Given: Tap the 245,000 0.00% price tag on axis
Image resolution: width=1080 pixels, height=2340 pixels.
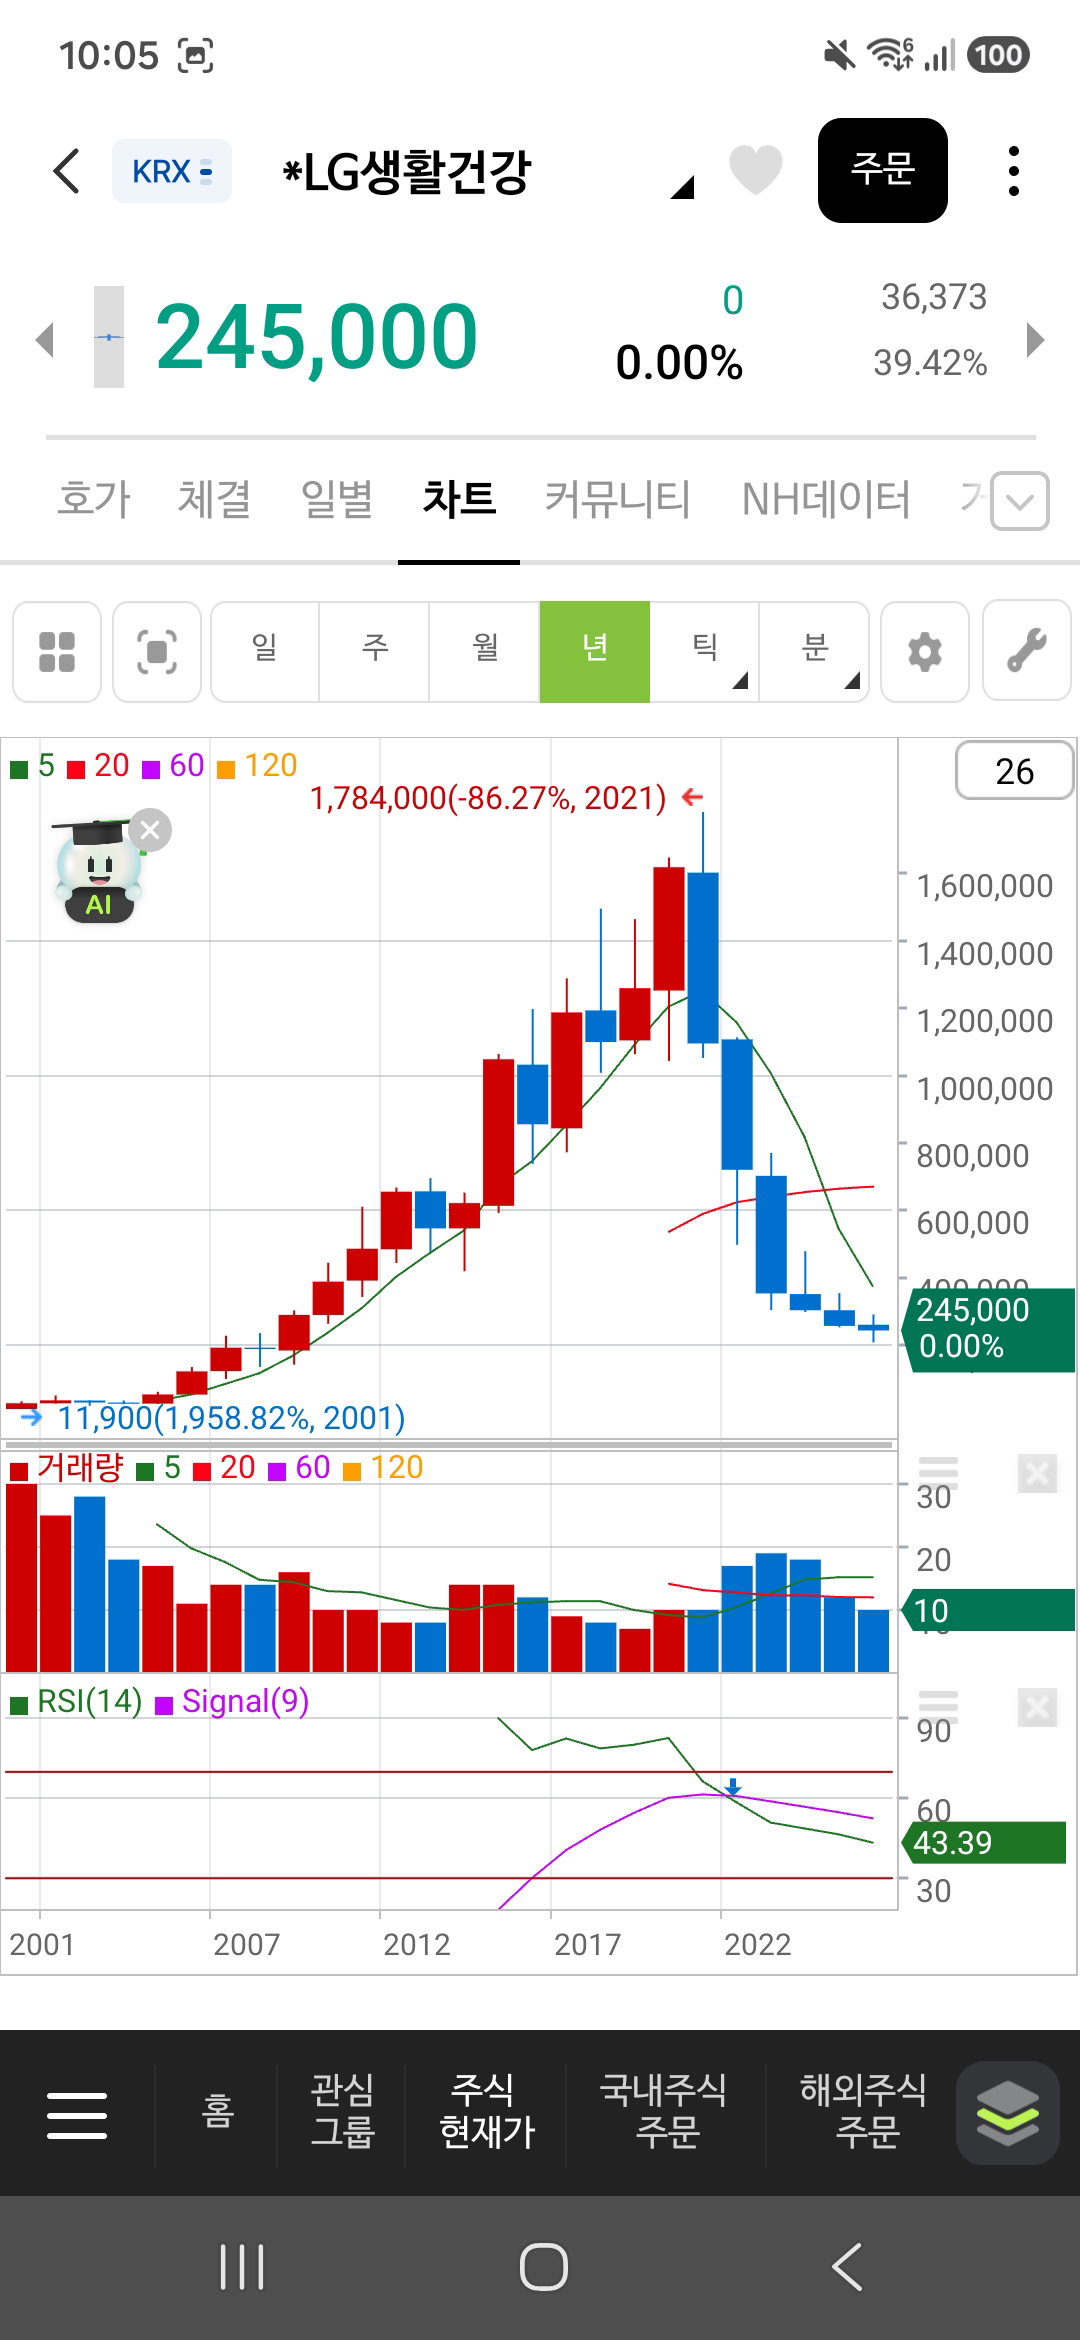Looking at the screenshot, I should tap(989, 1328).
